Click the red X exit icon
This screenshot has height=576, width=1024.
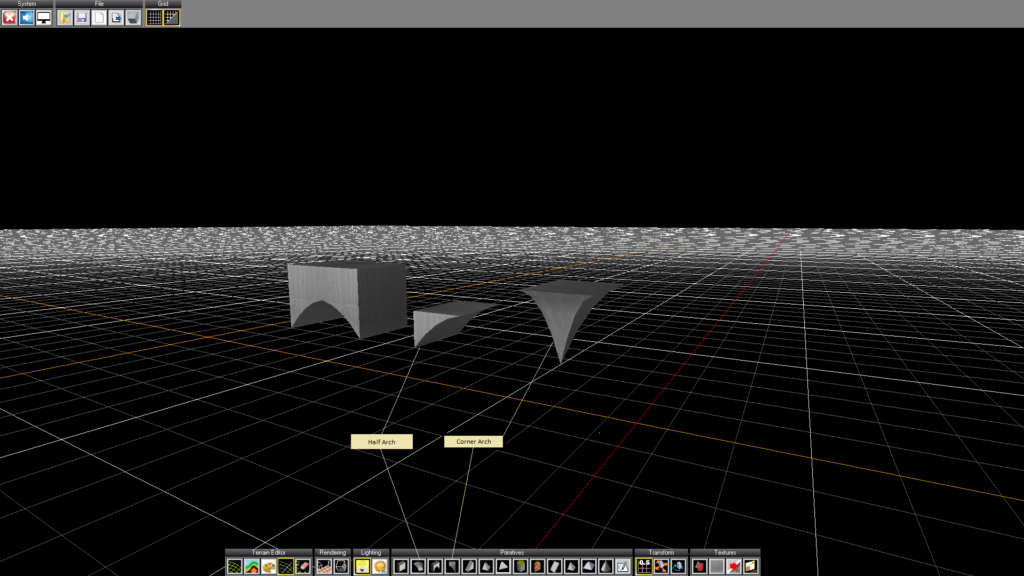point(9,18)
